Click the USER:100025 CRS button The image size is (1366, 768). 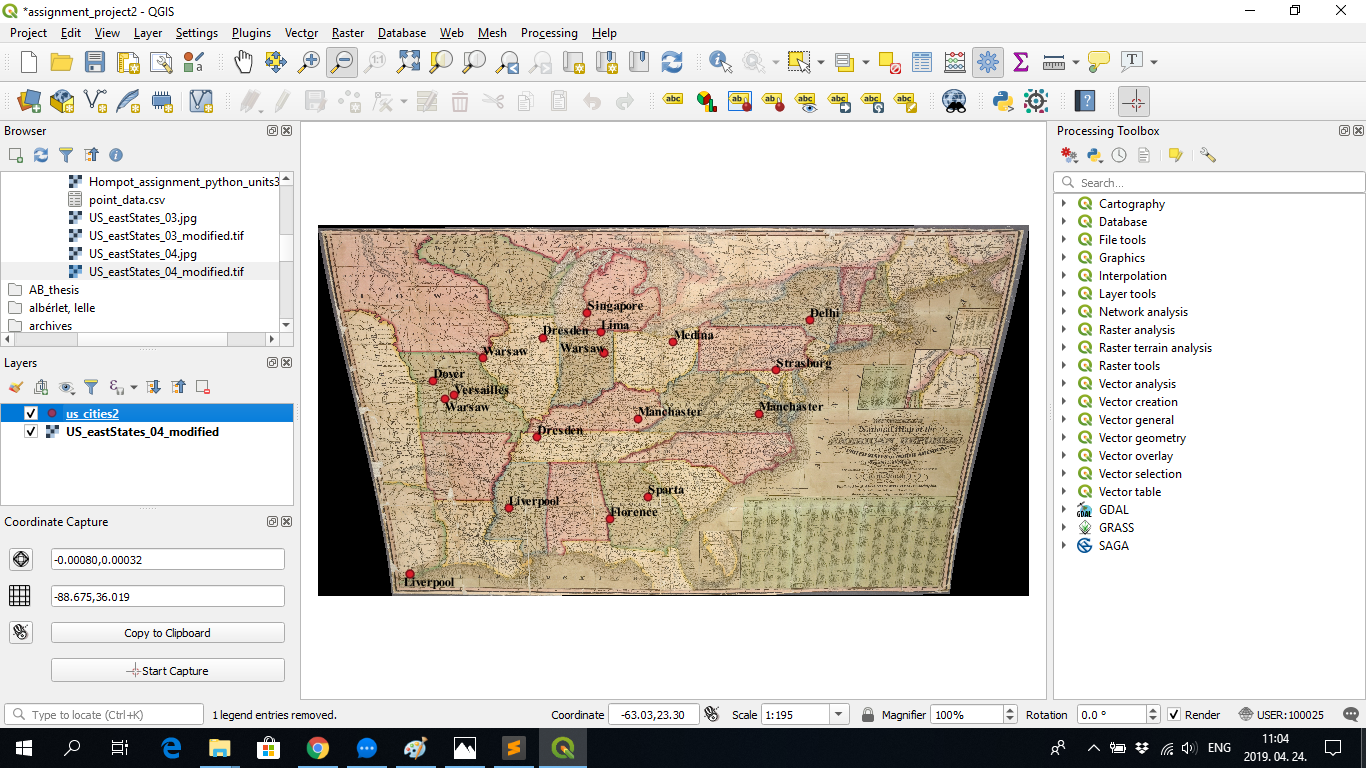coord(1281,715)
